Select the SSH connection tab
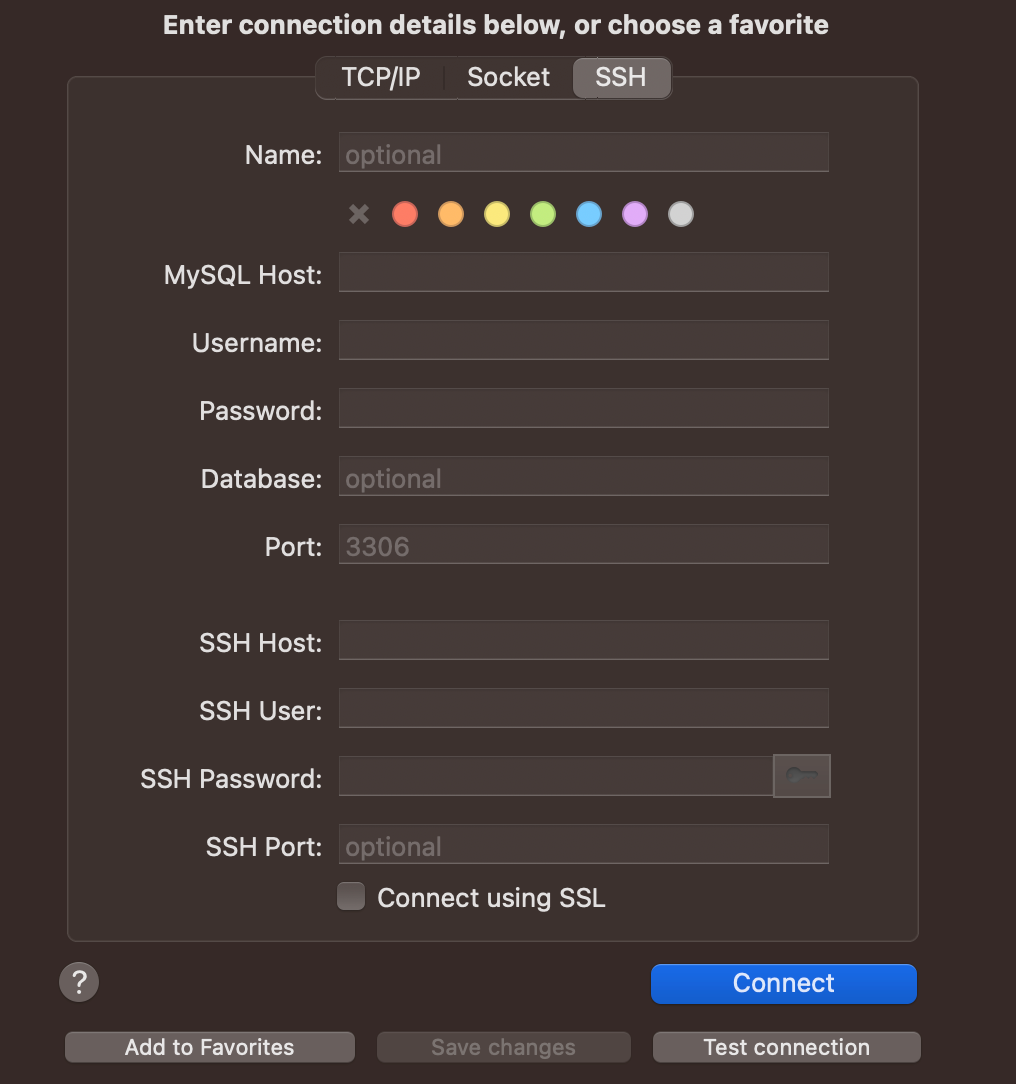 pyautogui.click(x=620, y=78)
